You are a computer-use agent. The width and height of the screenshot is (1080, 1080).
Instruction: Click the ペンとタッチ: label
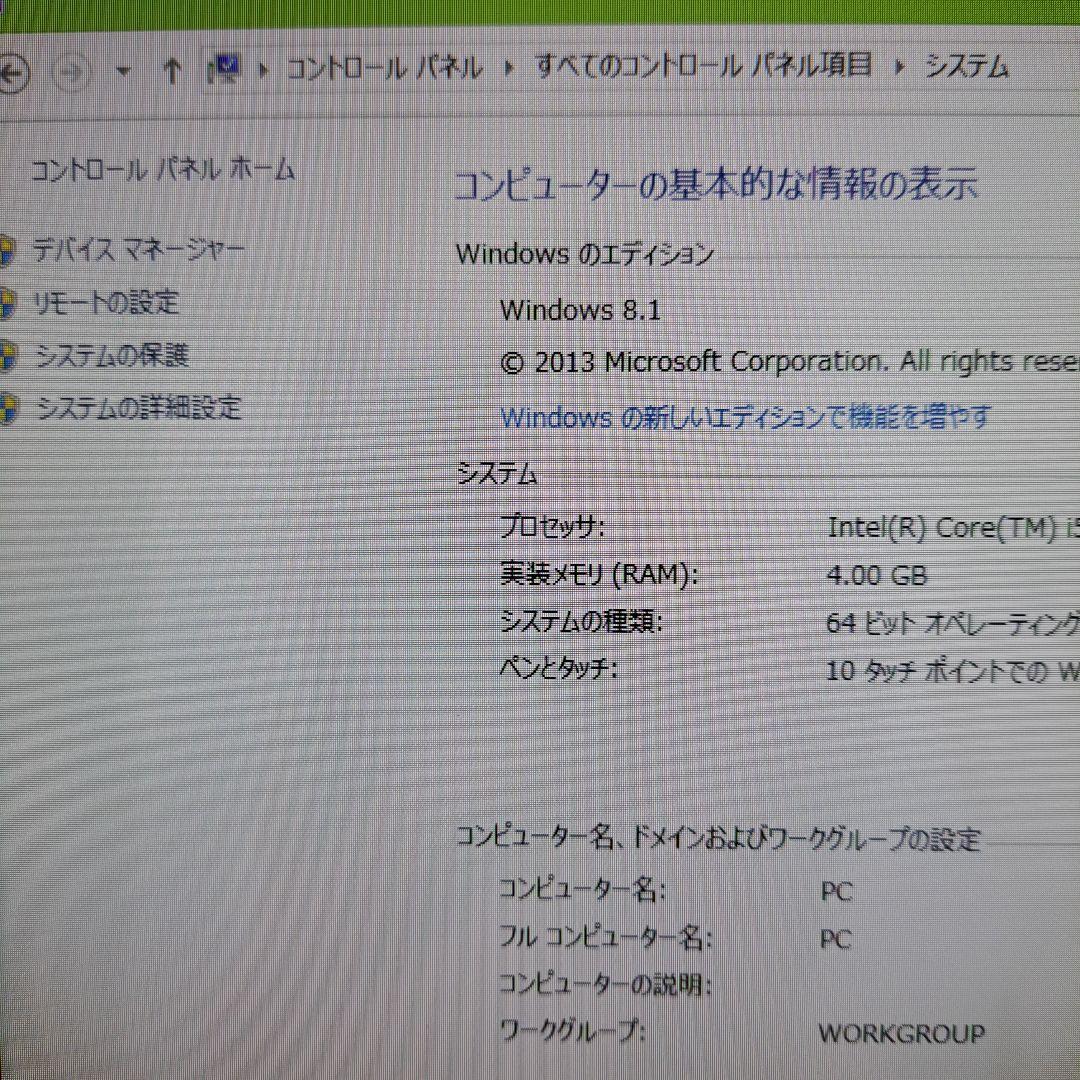(x=559, y=668)
